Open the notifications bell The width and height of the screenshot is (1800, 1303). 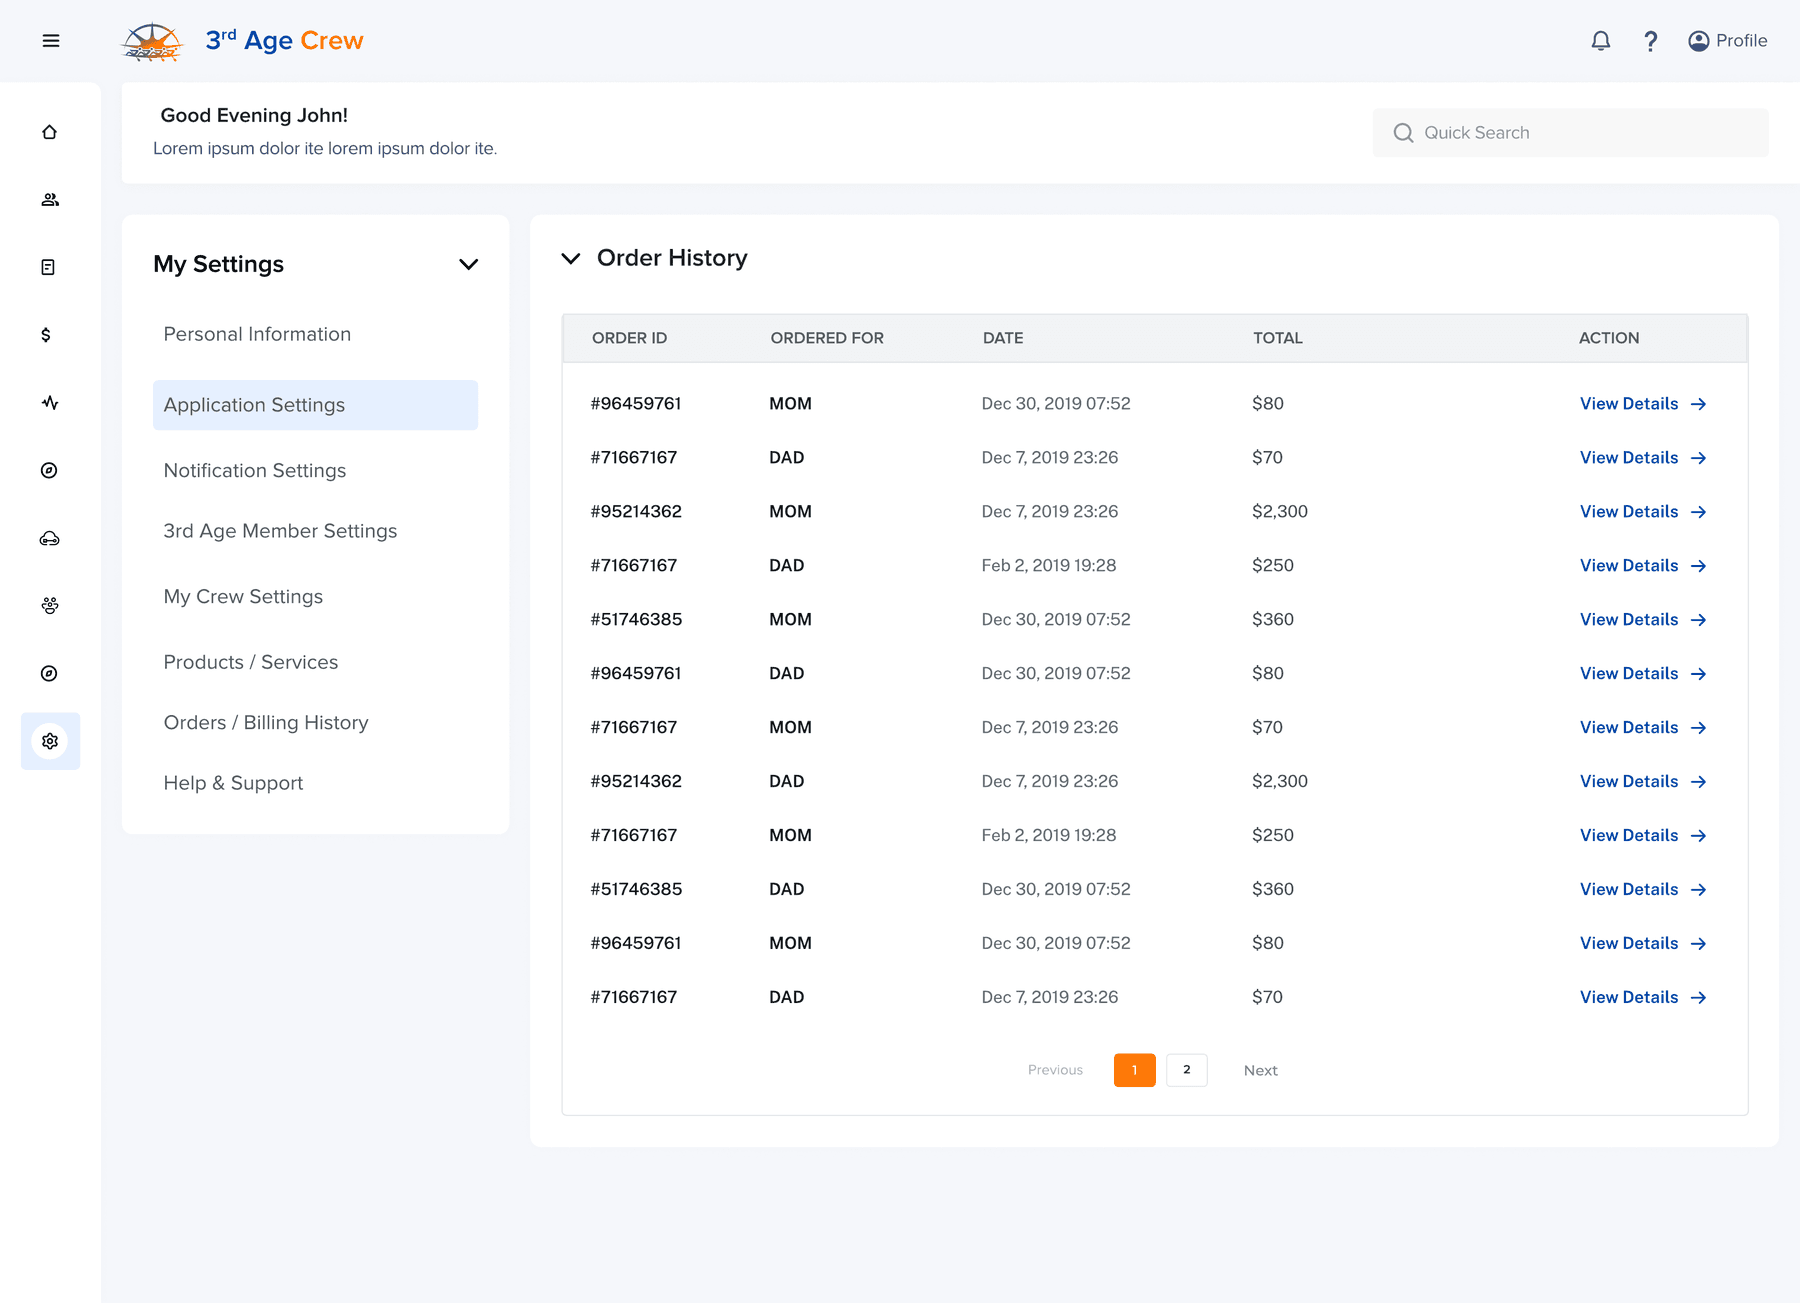point(1601,41)
